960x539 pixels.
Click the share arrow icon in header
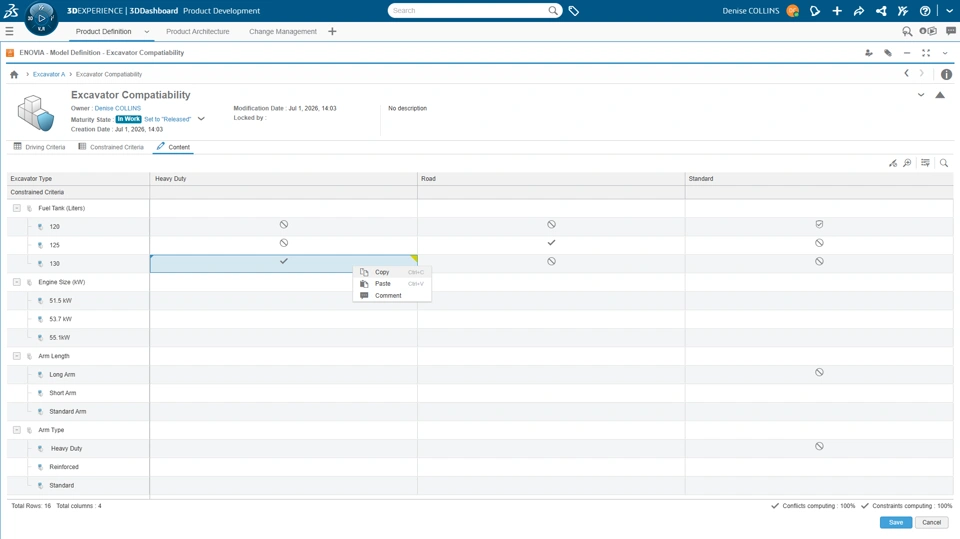tap(859, 10)
